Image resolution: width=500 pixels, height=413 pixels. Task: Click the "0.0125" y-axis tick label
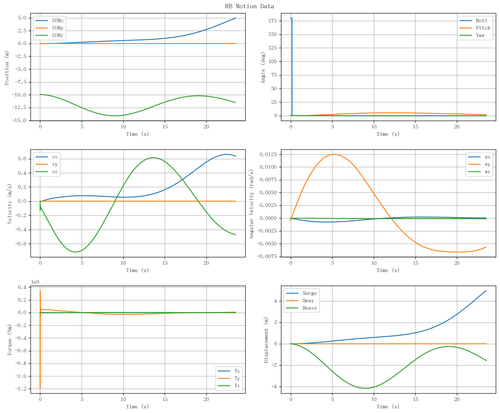(269, 154)
